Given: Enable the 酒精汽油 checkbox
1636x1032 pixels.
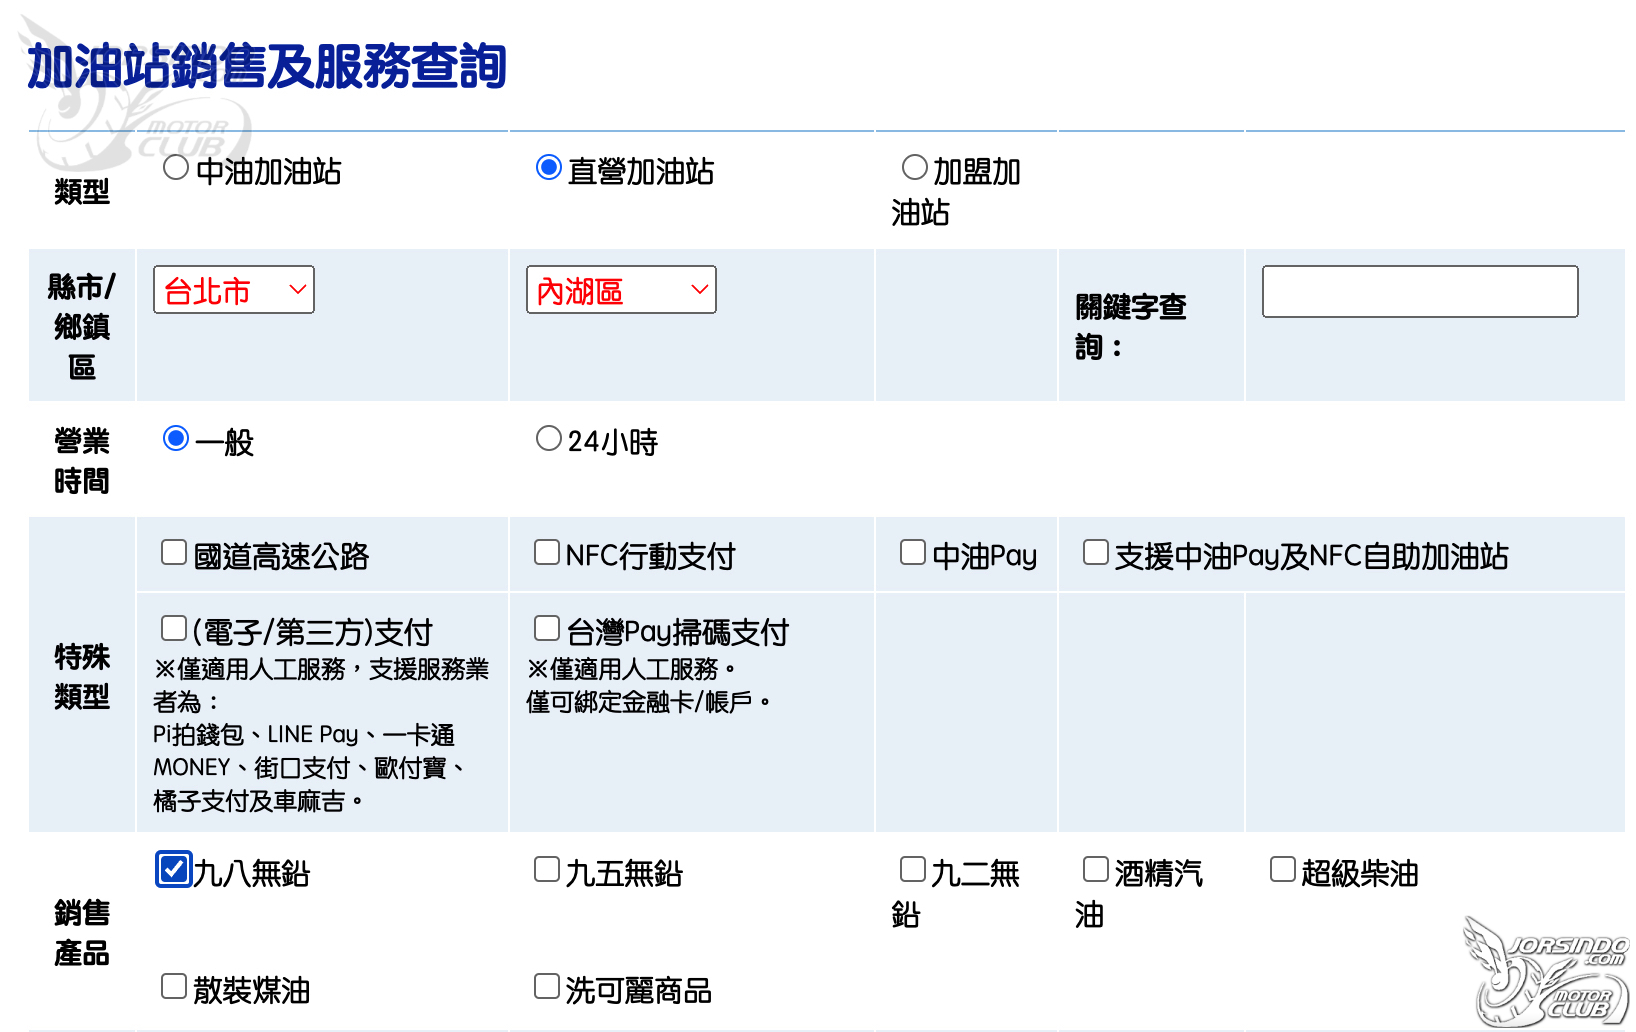Looking at the screenshot, I should (x=1096, y=869).
